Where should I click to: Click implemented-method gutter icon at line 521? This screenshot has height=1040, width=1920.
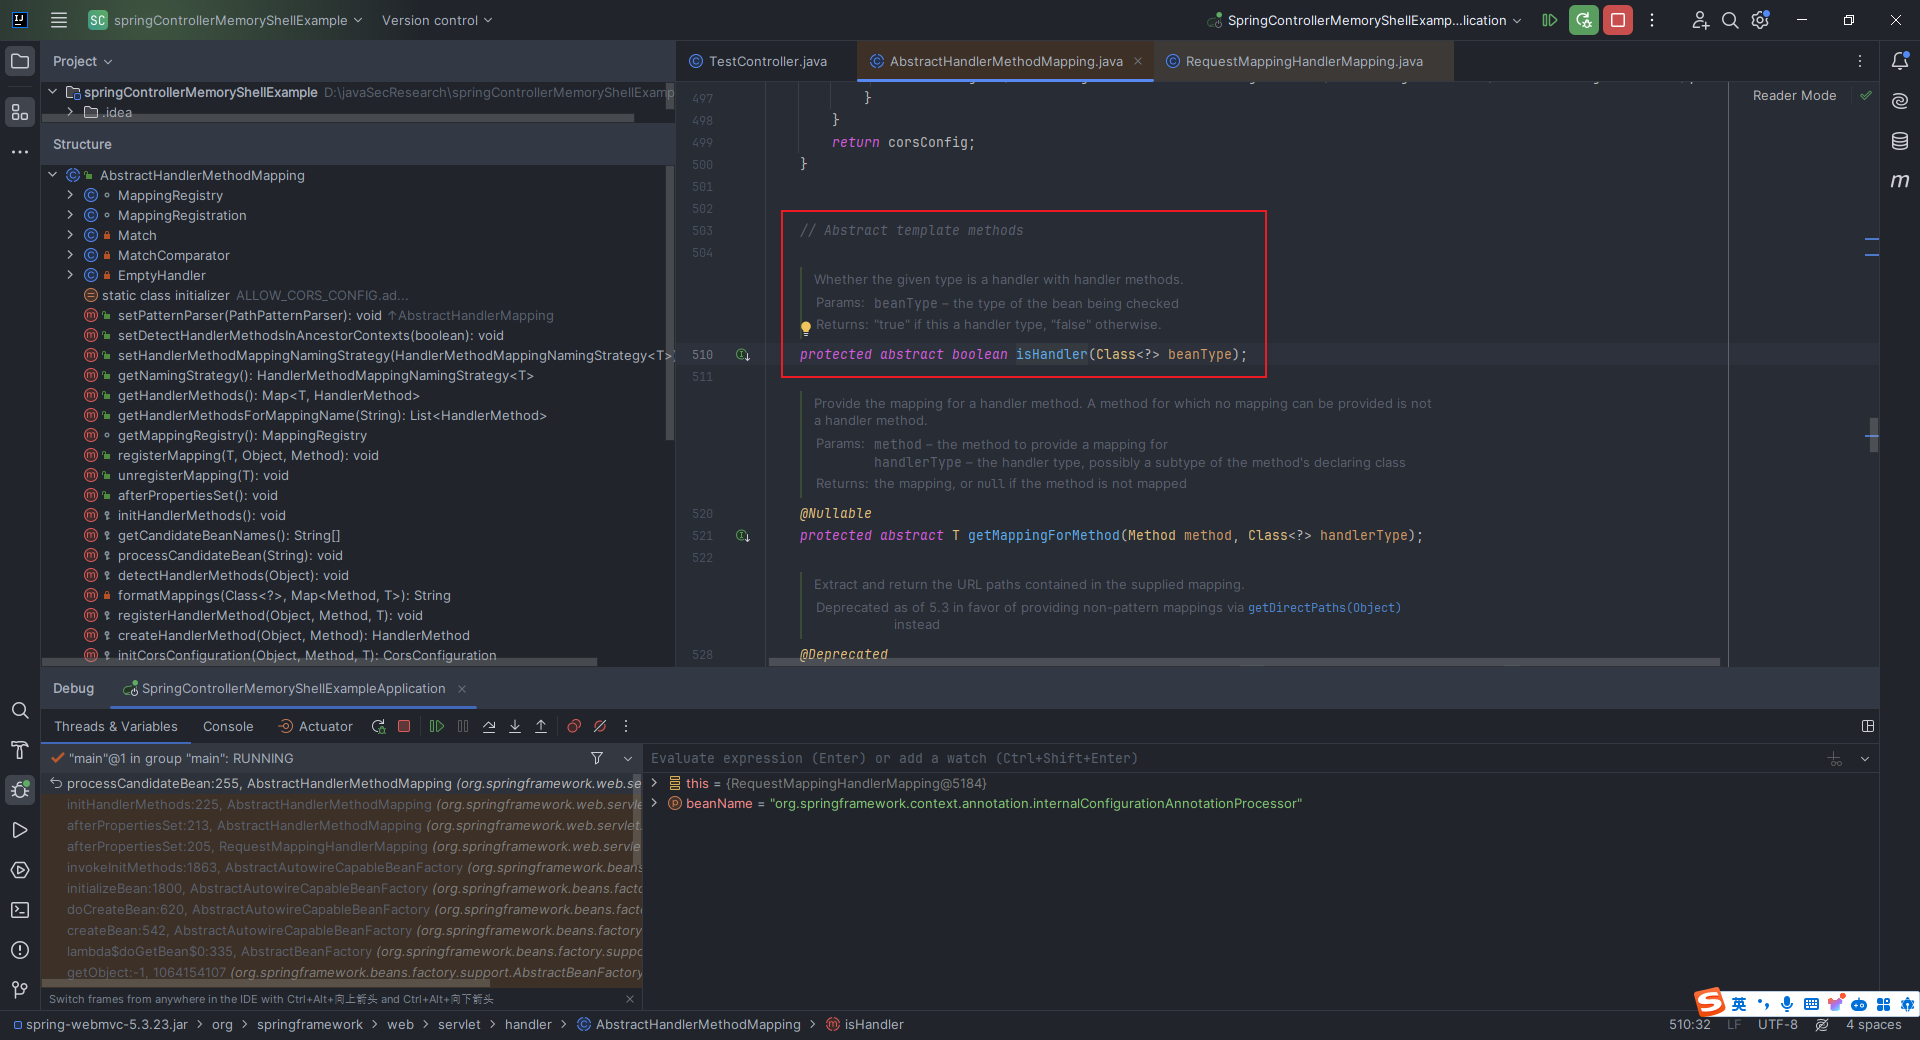click(x=743, y=536)
